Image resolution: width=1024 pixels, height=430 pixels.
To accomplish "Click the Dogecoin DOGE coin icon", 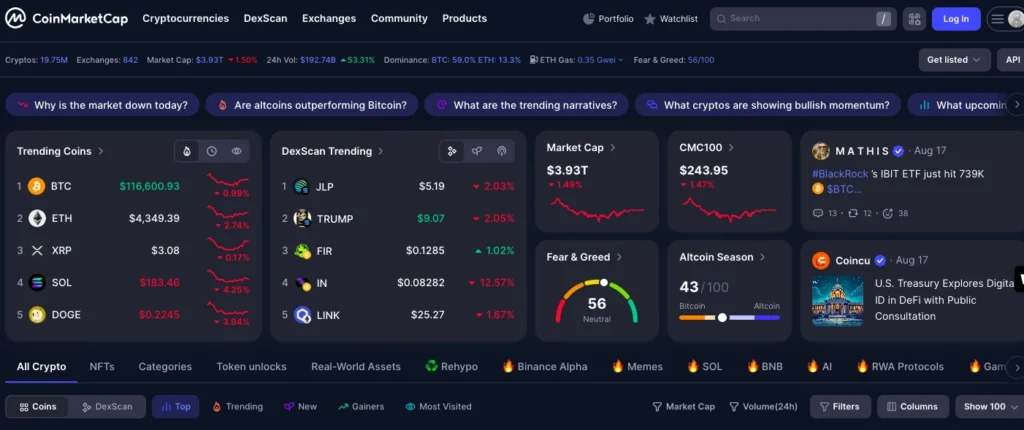I will point(37,314).
